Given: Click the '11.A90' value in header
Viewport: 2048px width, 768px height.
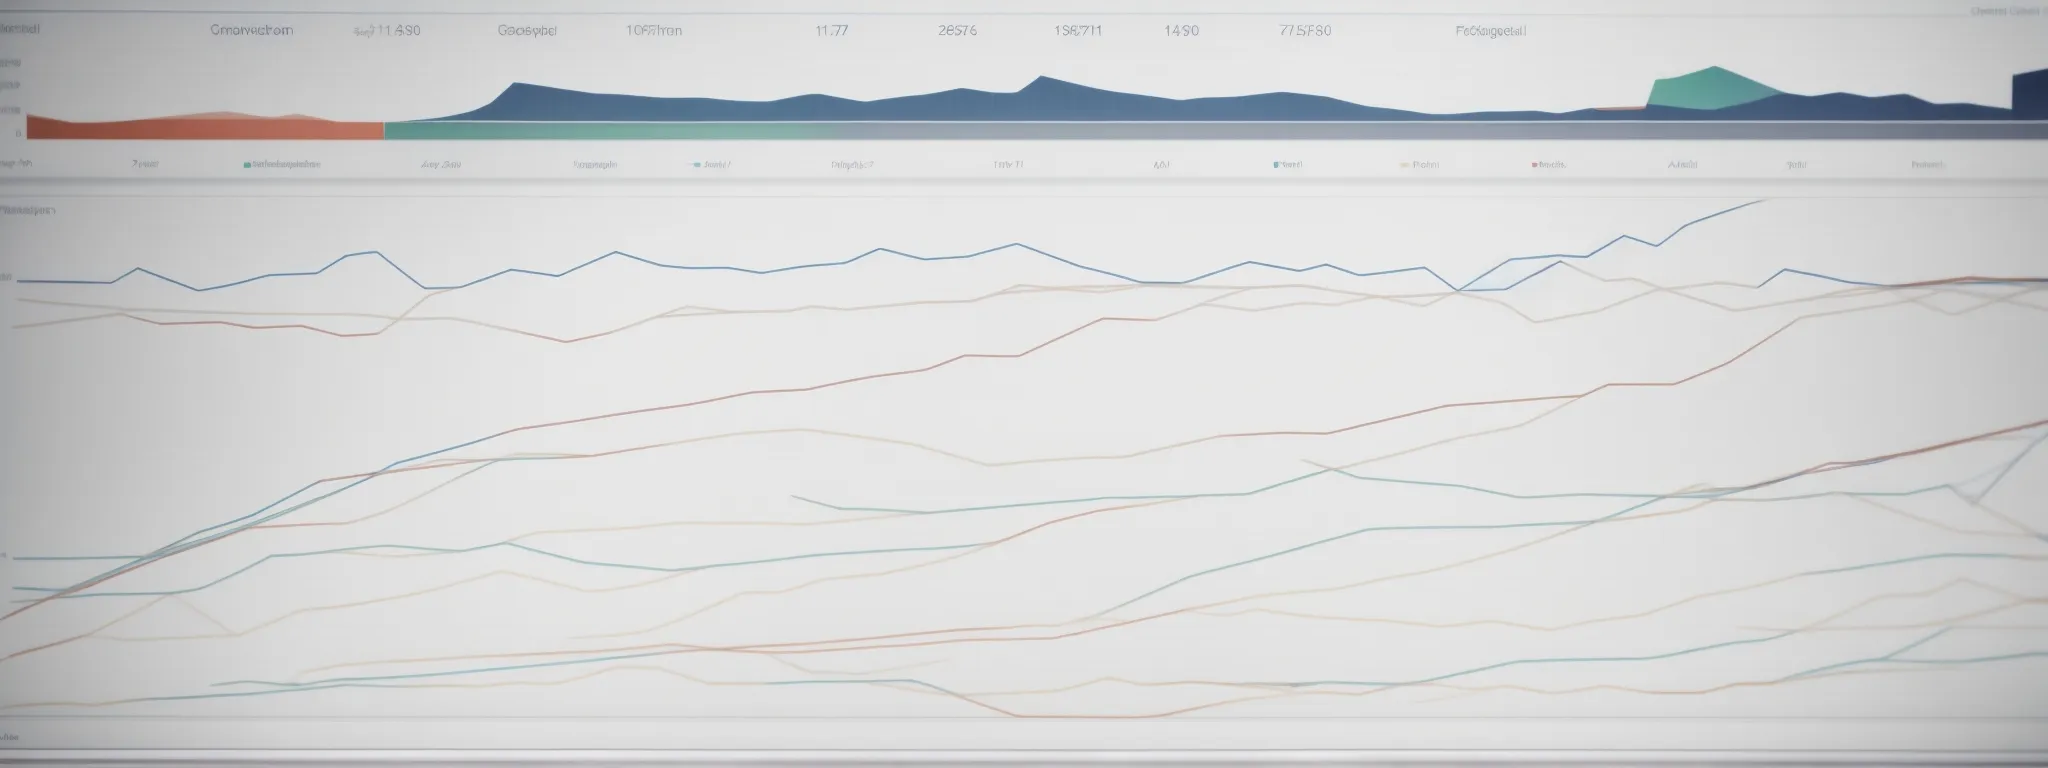Looking at the screenshot, I should [x=388, y=30].
